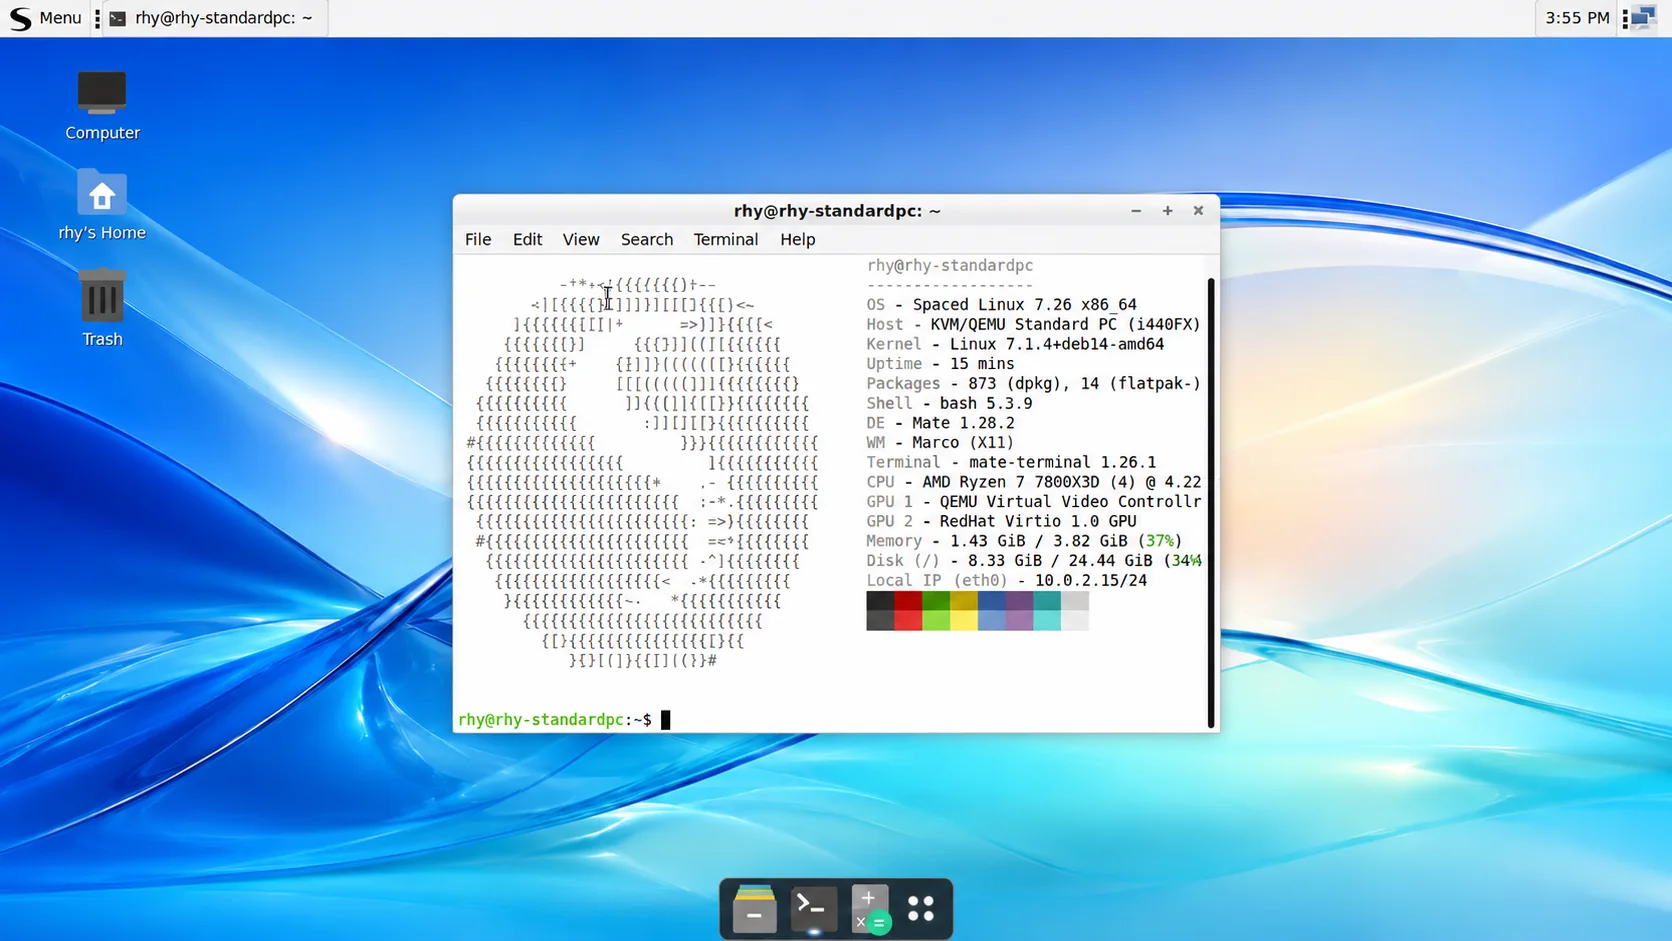The image size is (1672, 941).
Task: Click the 3:55 PM clock
Action: [x=1577, y=18]
